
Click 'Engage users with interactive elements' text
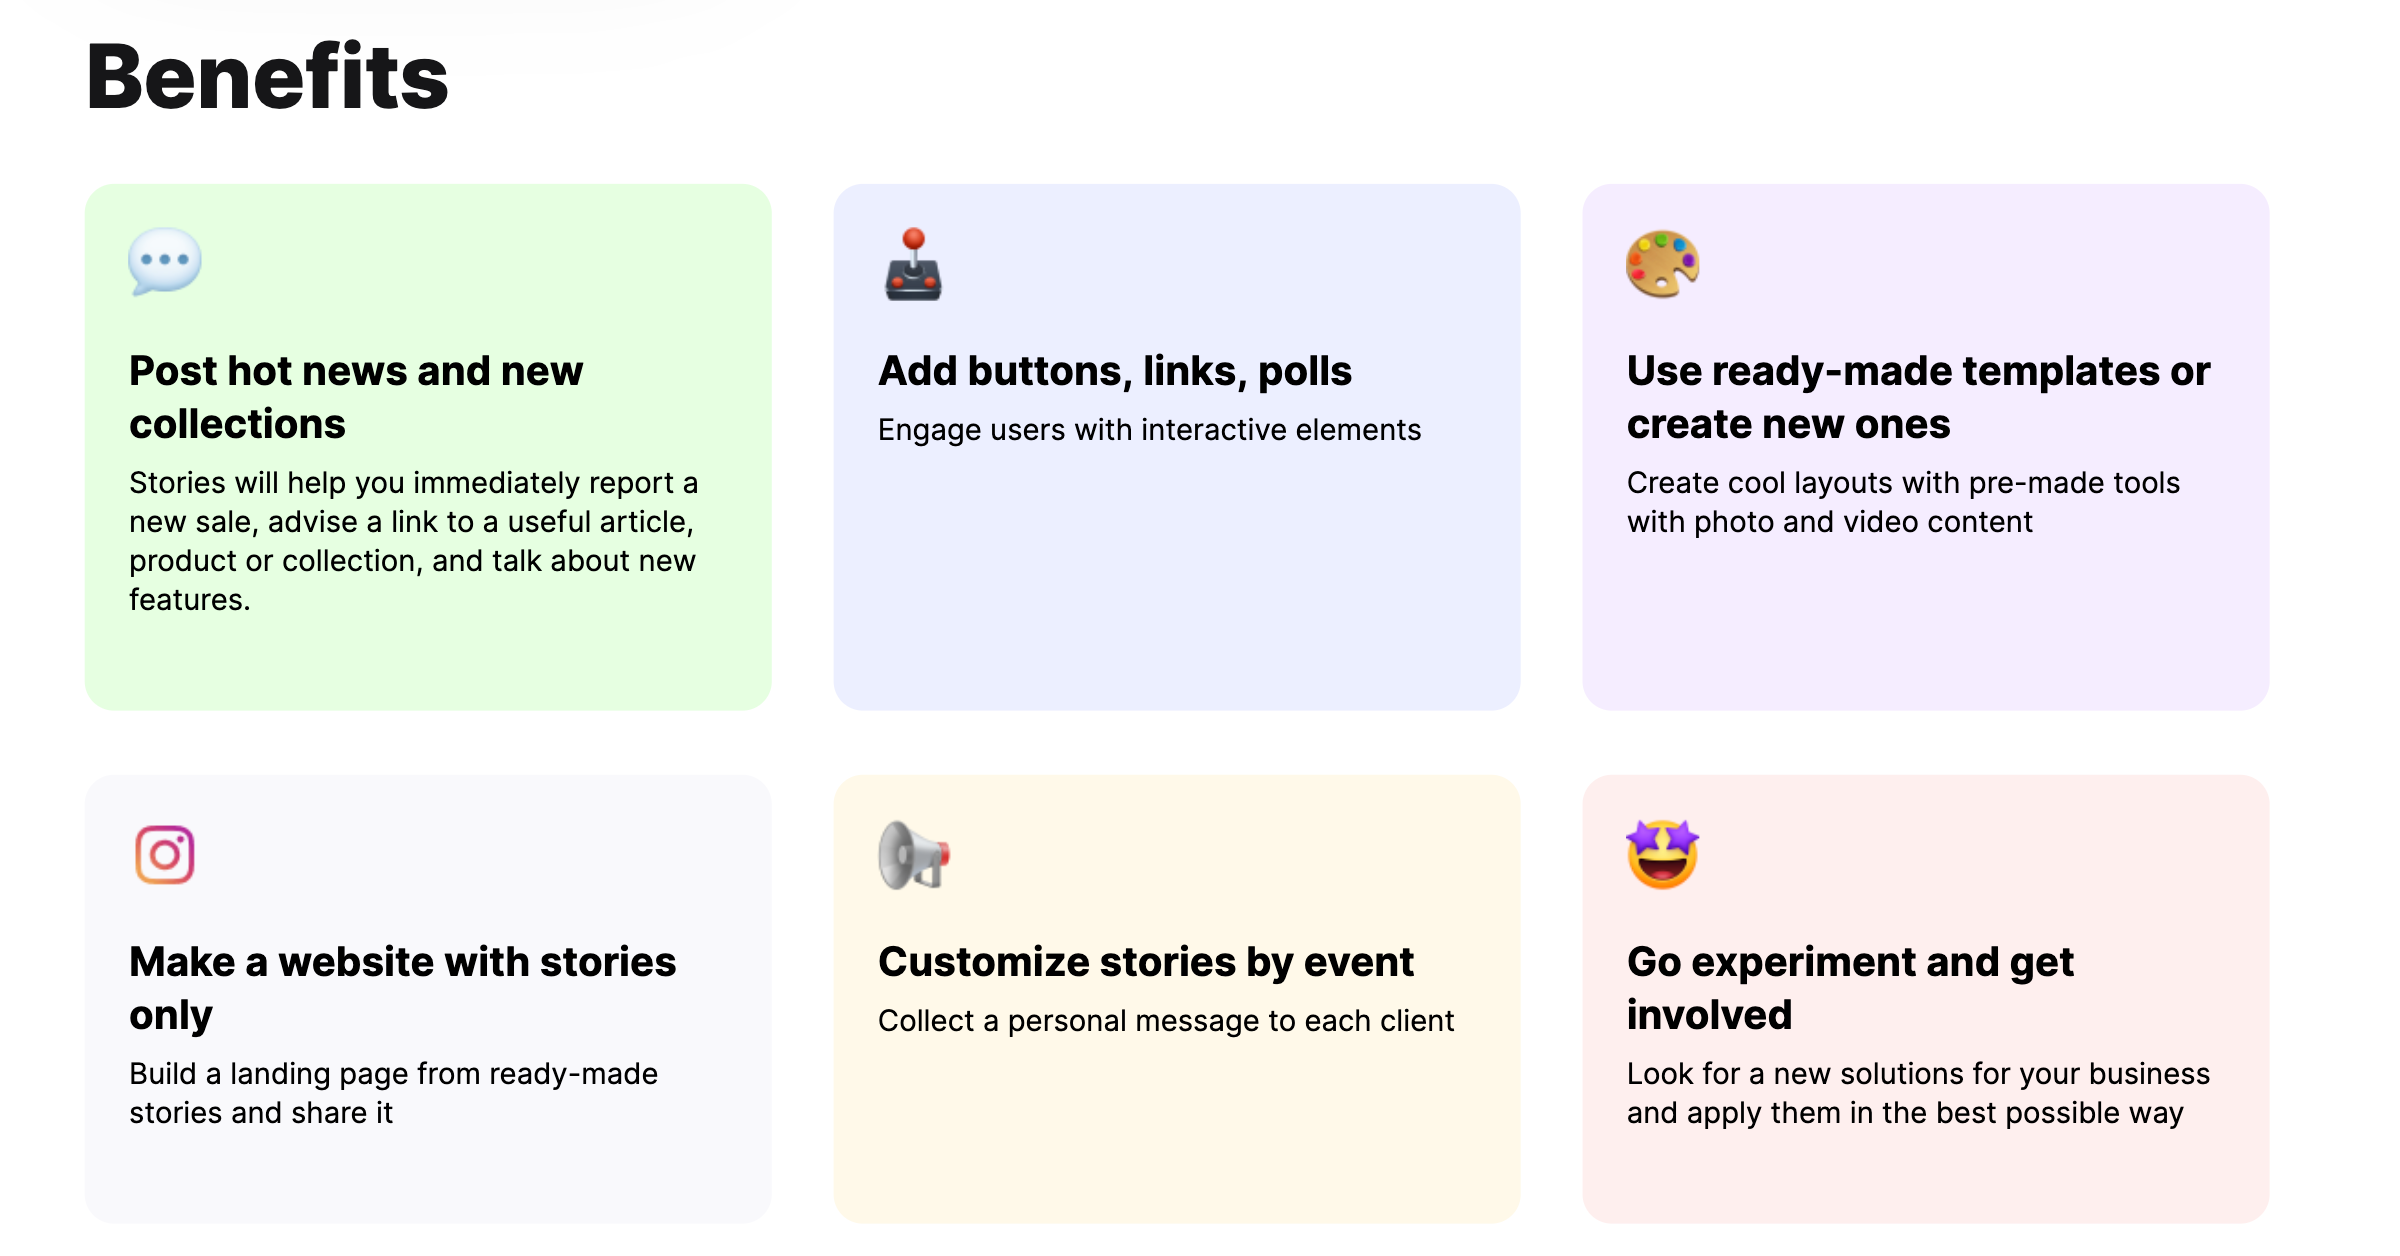click(1149, 430)
